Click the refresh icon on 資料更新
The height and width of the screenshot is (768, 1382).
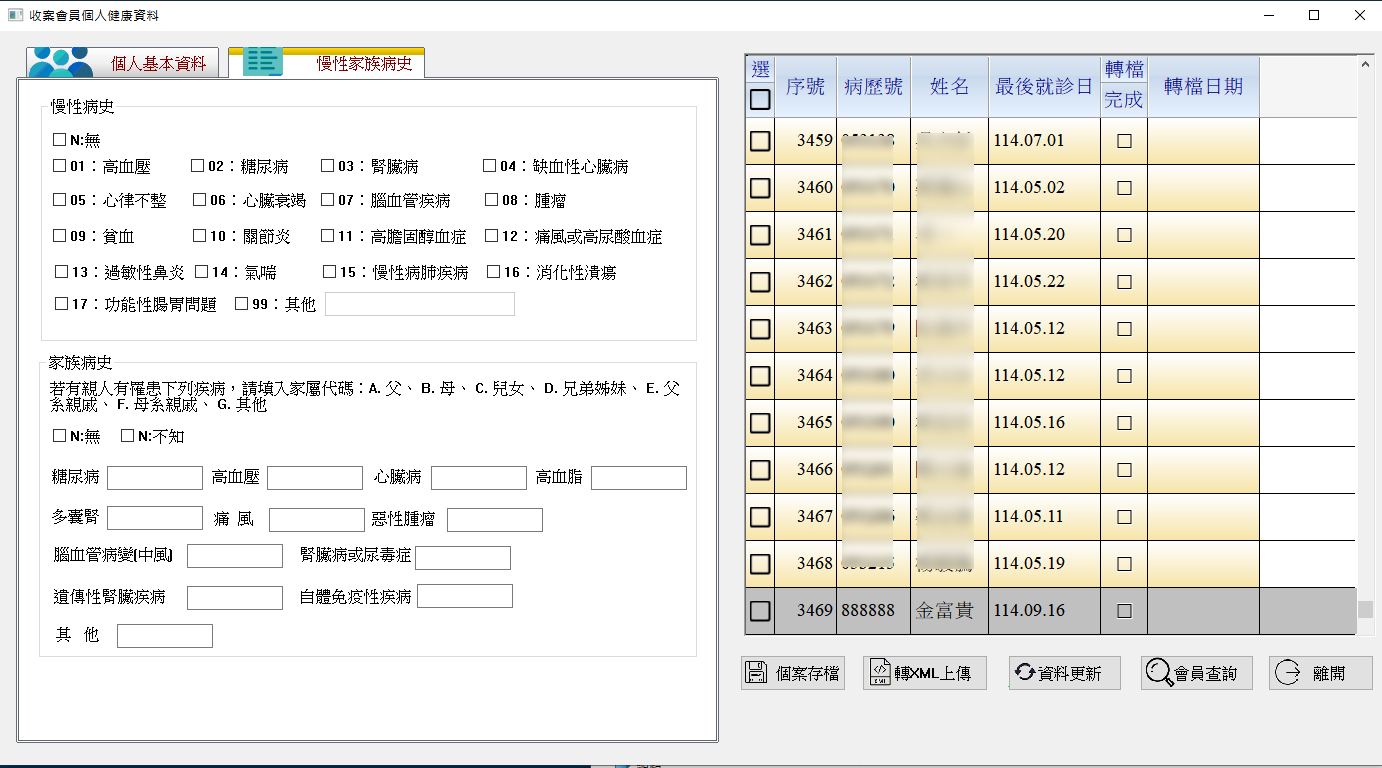1024,673
